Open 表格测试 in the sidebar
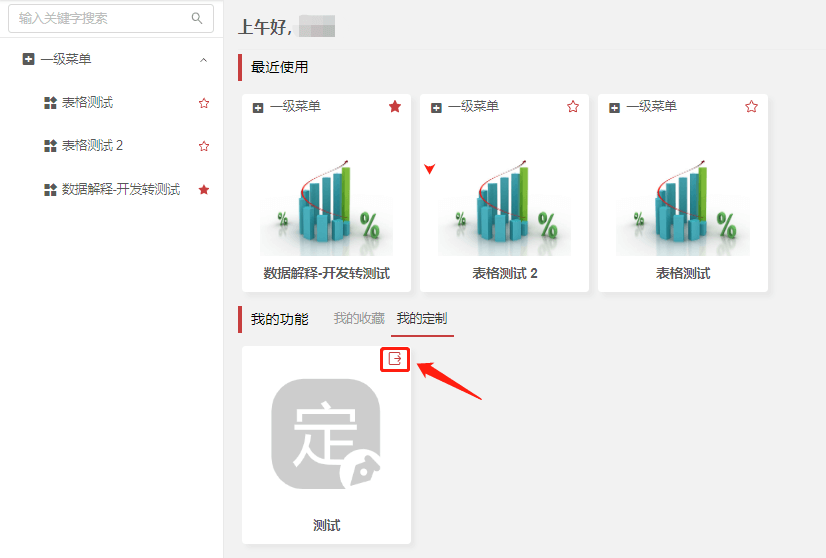 click(87, 103)
